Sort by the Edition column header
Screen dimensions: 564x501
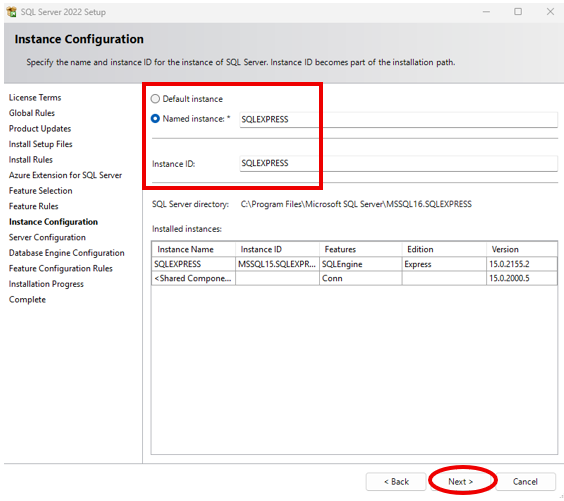coord(444,249)
